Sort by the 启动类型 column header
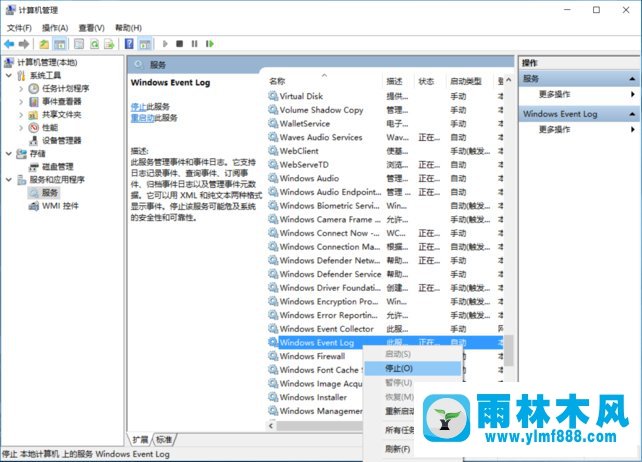 point(466,81)
